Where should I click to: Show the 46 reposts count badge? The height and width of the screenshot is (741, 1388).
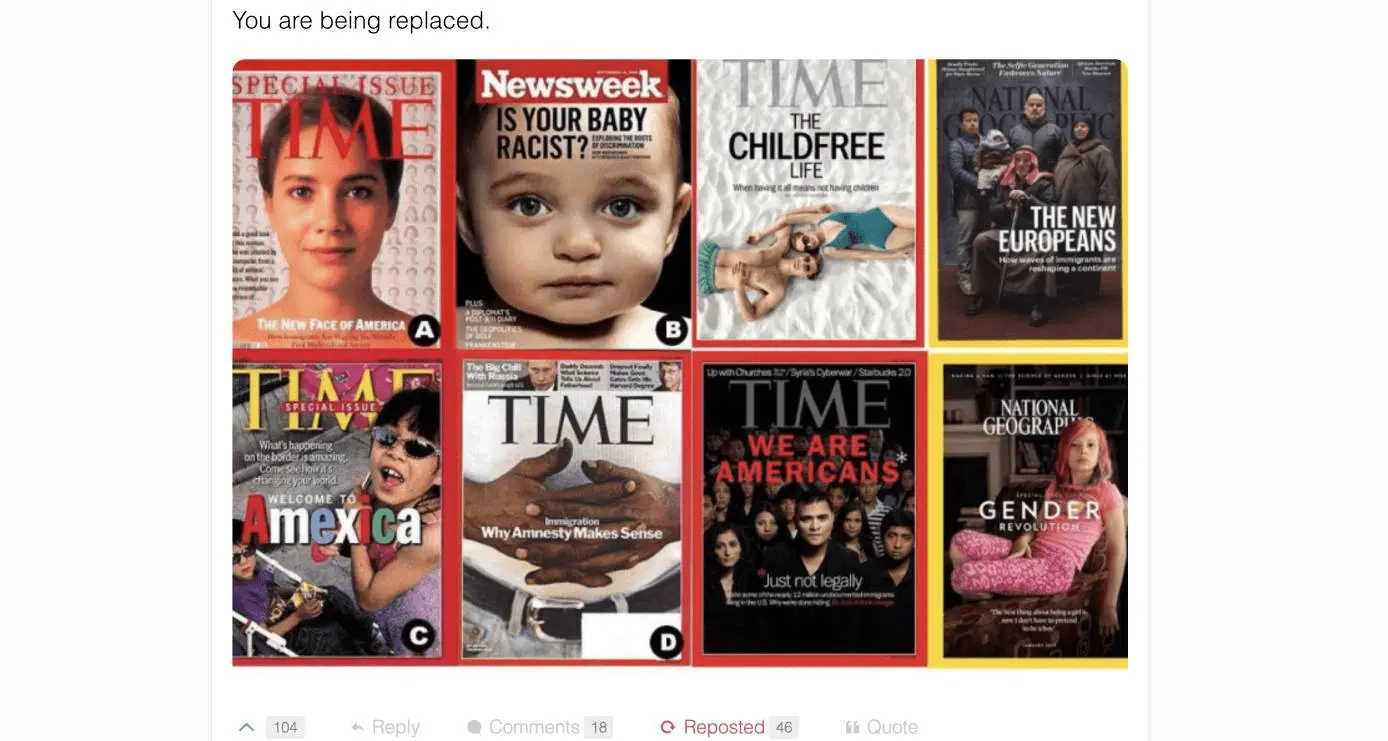tap(784, 728)
